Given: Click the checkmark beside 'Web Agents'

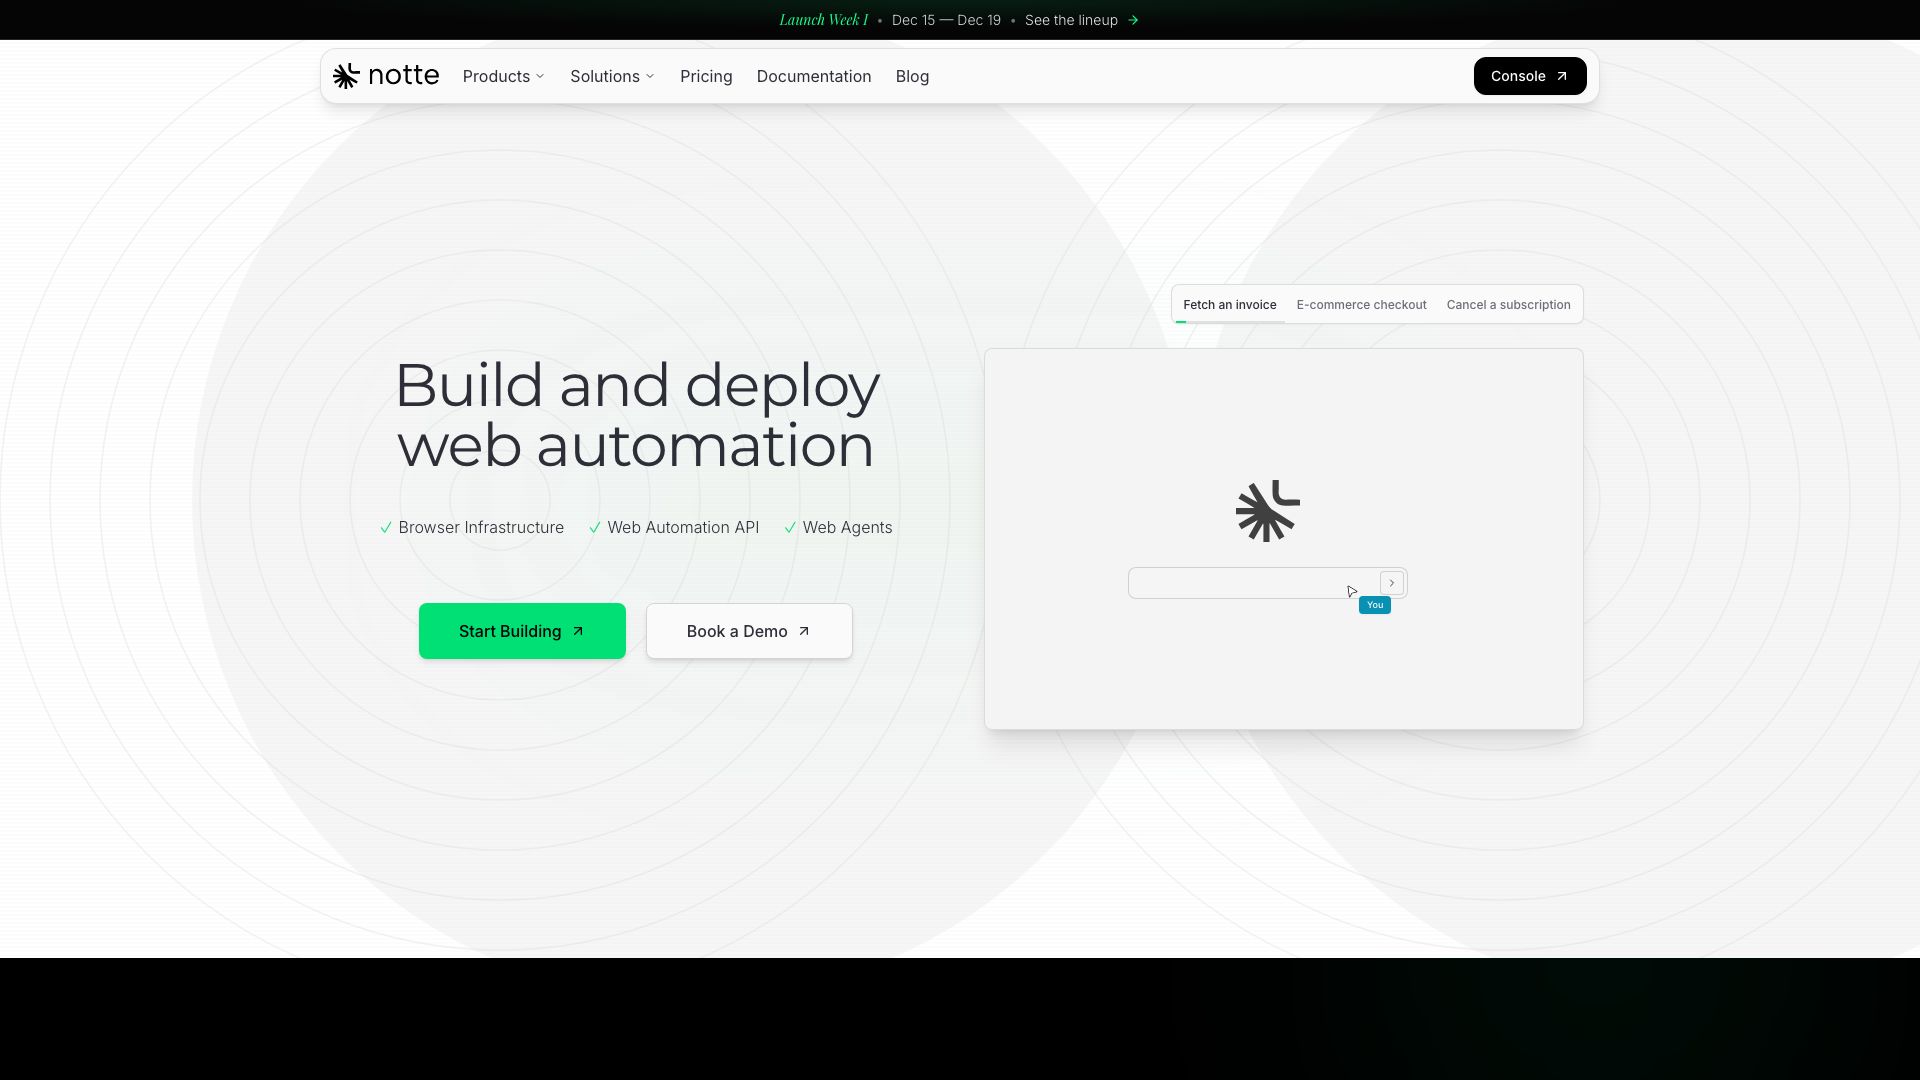Looking at the screenshot, I should 791,527.
